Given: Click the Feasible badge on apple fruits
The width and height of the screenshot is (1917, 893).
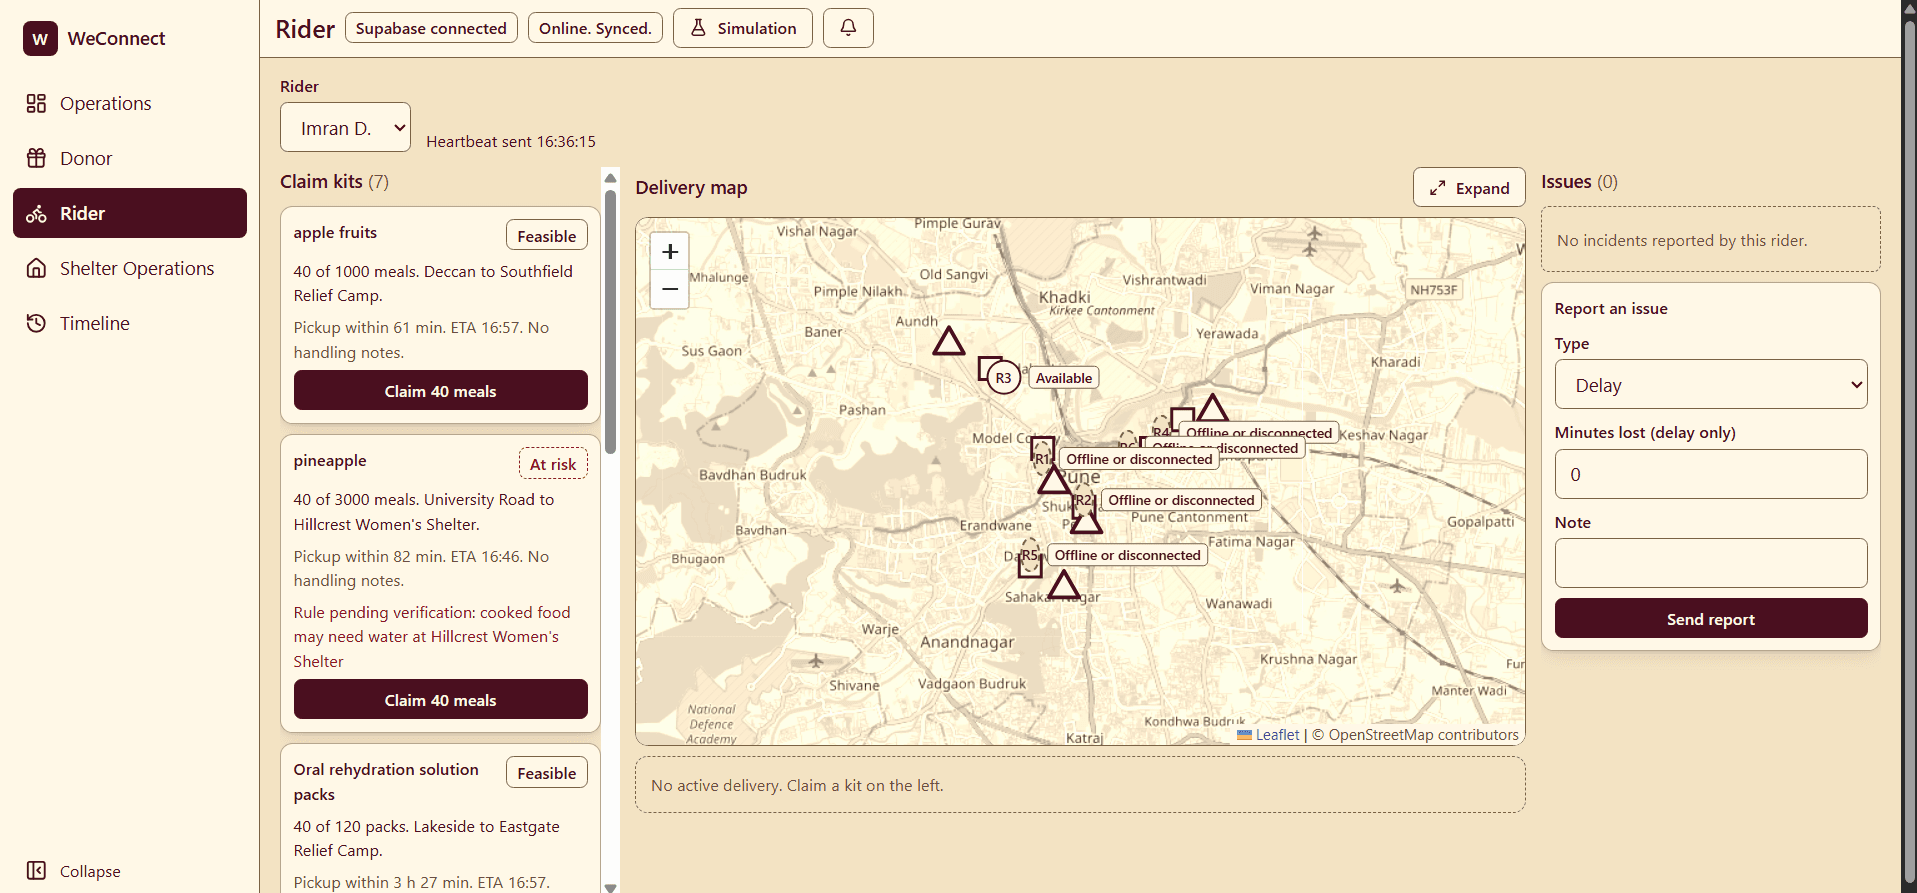Looking at the screenshot, I should pos(547,236).
